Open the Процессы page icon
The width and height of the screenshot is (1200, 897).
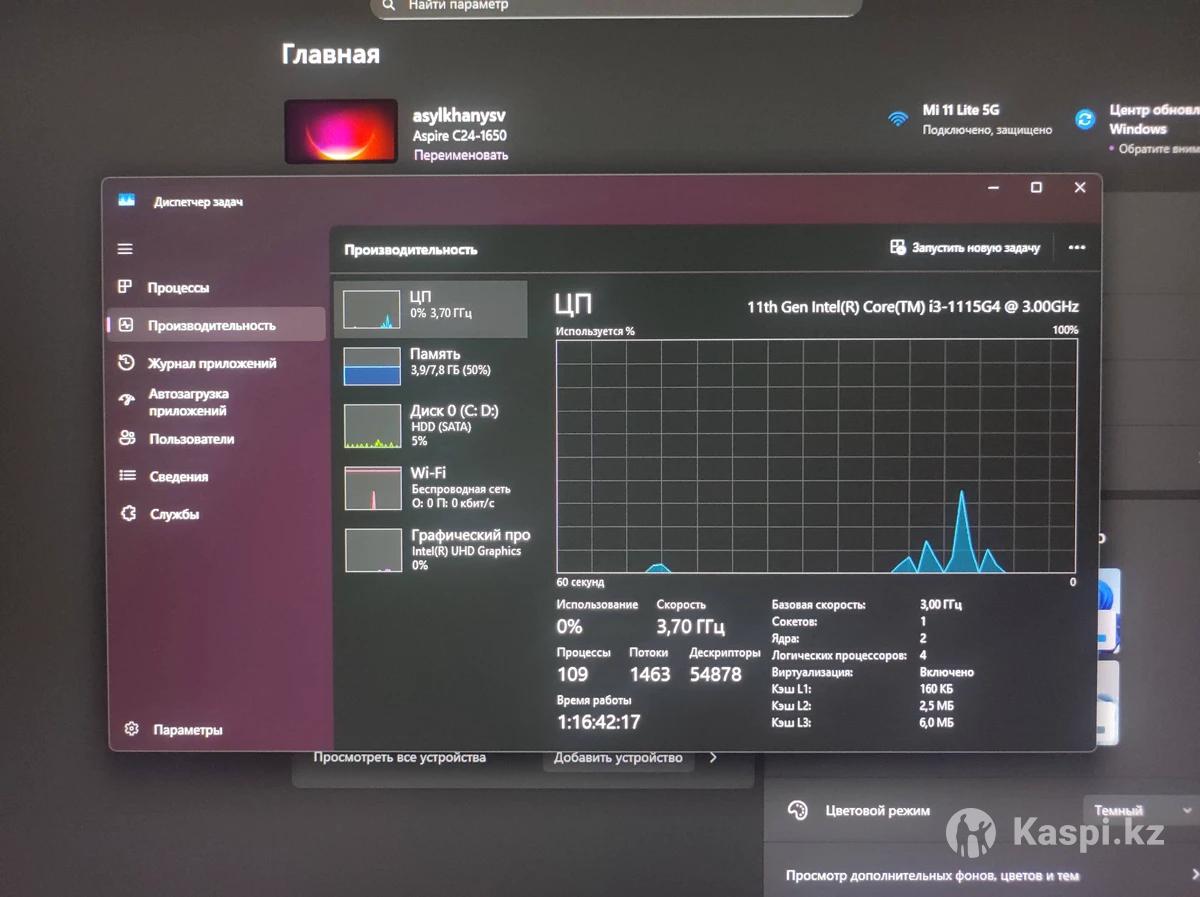pos(125,287)
